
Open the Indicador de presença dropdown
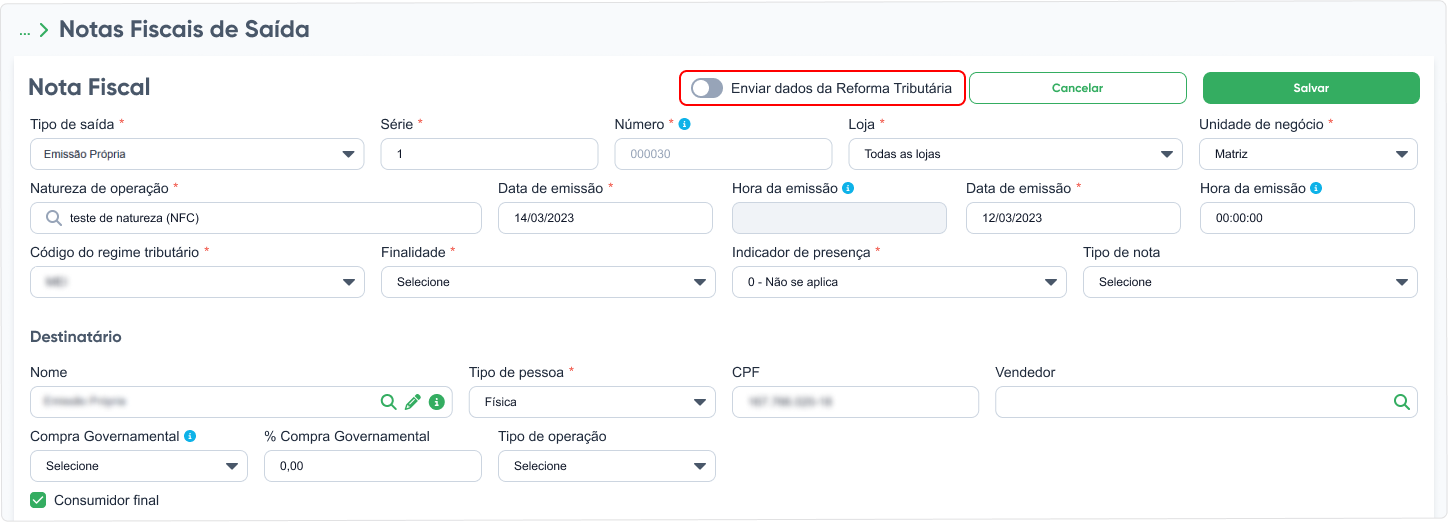899,282
